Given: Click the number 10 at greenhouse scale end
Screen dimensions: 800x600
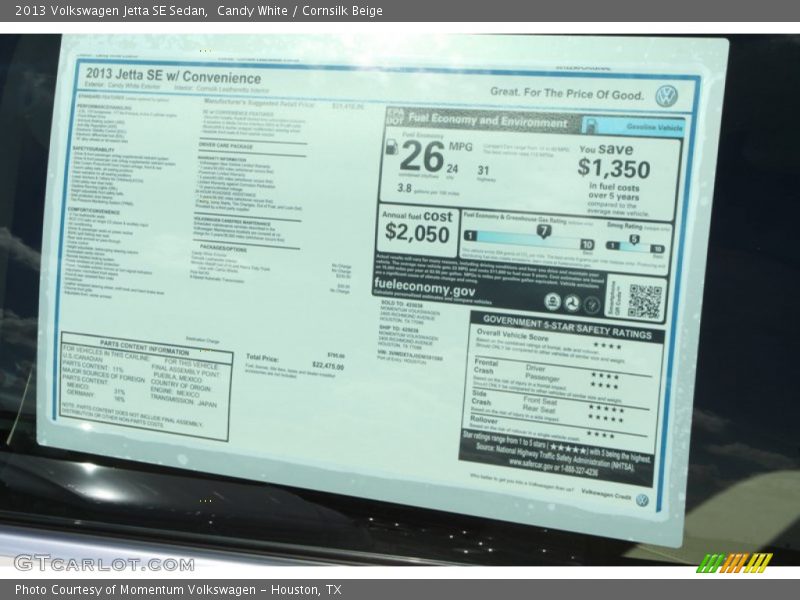Looking at the screenshot, I should pos(587,244).
